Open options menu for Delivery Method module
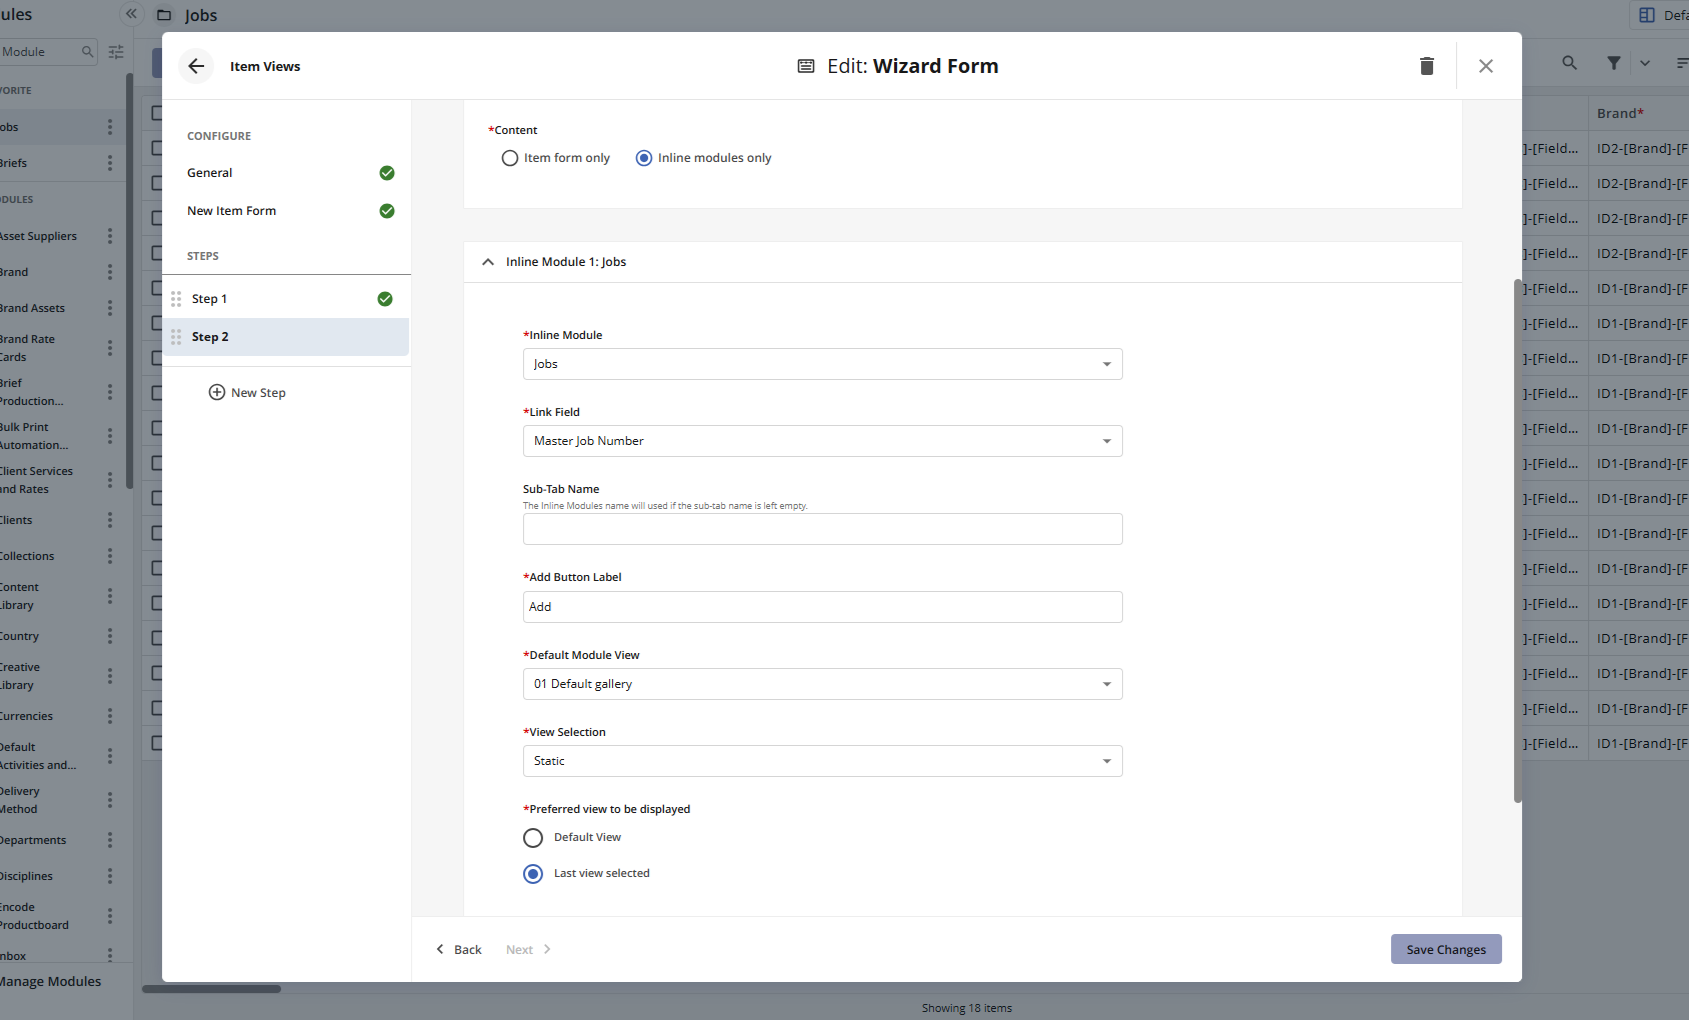This screenshot has height=1020, width=1689. 110,800
